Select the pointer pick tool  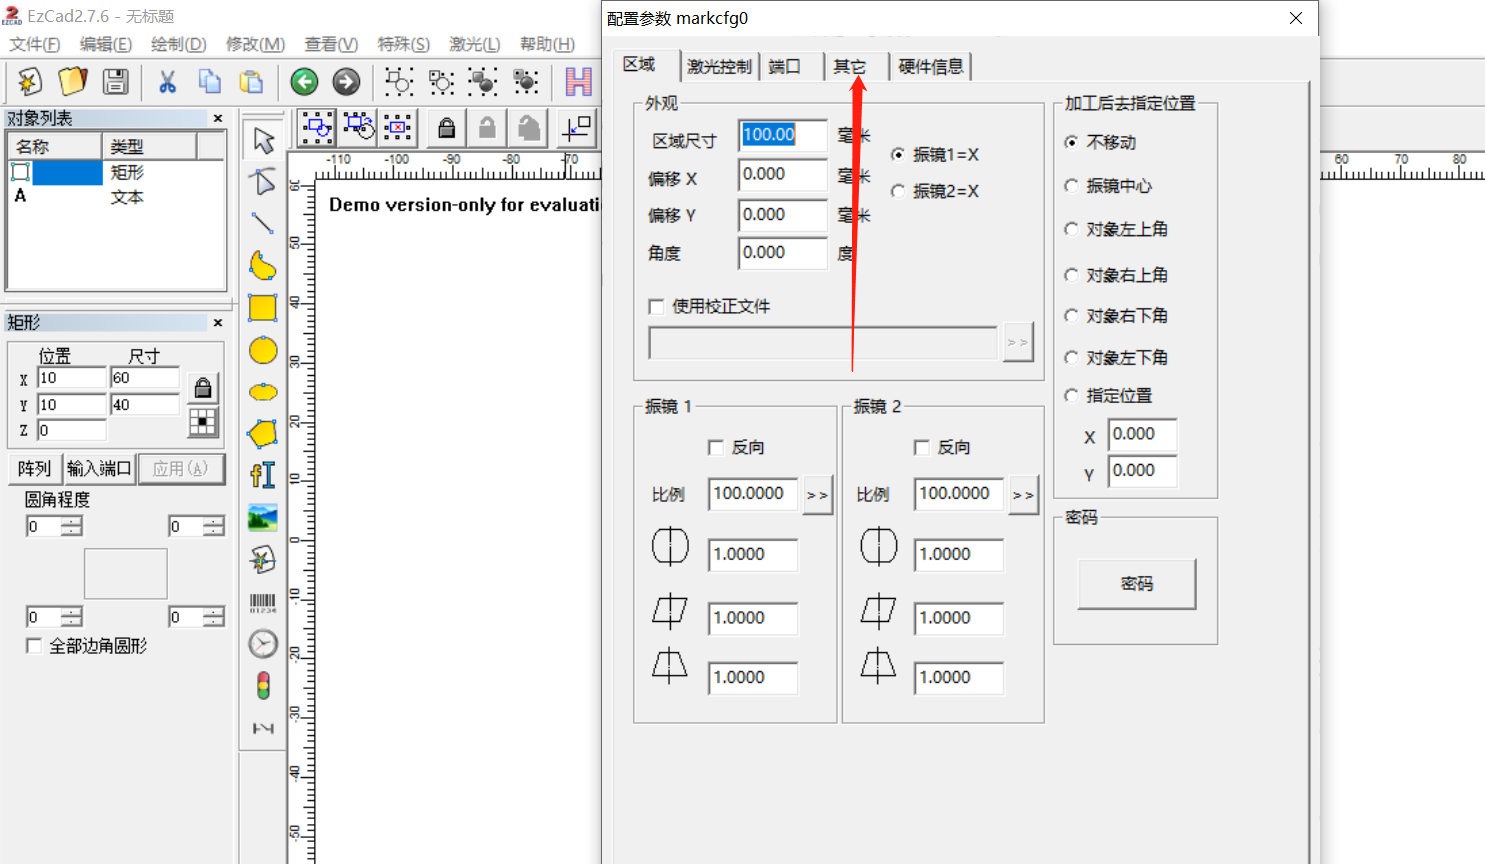coord(263,140)
